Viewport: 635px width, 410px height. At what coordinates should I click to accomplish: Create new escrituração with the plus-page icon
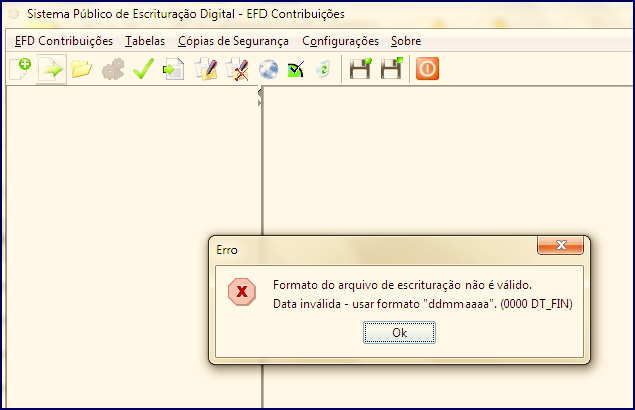pos(20,69)
